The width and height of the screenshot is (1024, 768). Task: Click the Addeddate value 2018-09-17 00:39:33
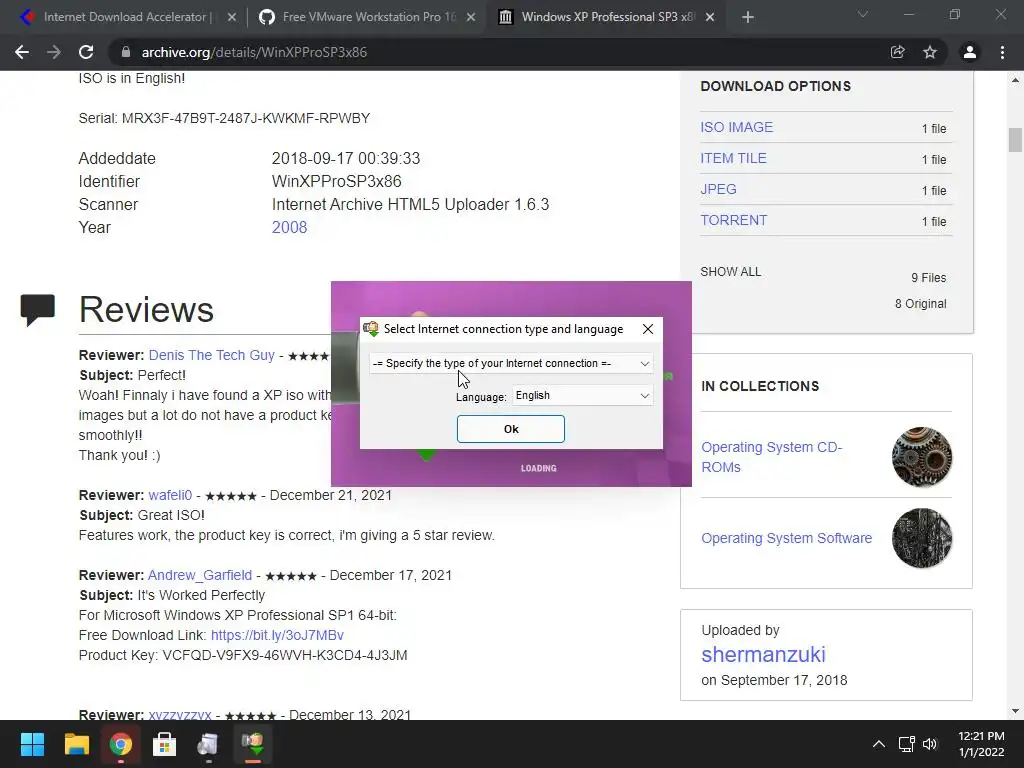tap(346, 159)
